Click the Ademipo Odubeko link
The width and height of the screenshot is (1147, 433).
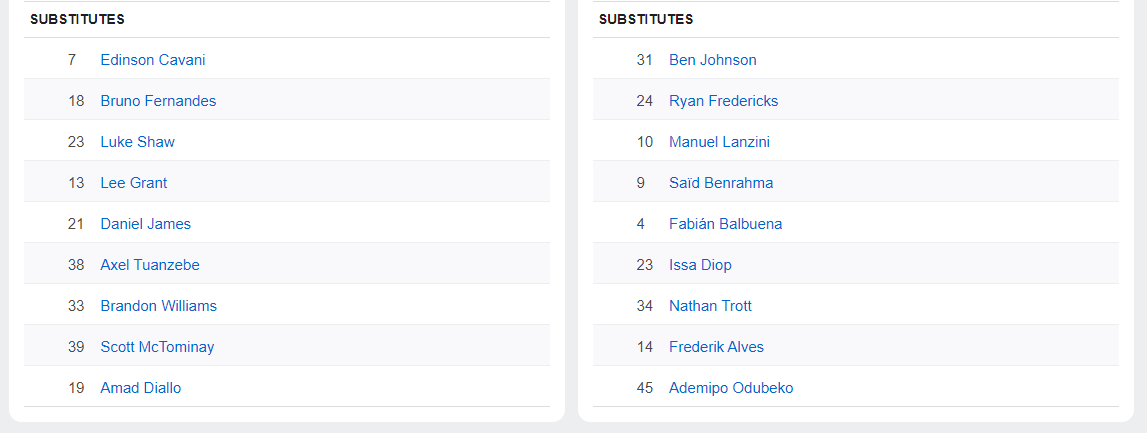[731, 388]
